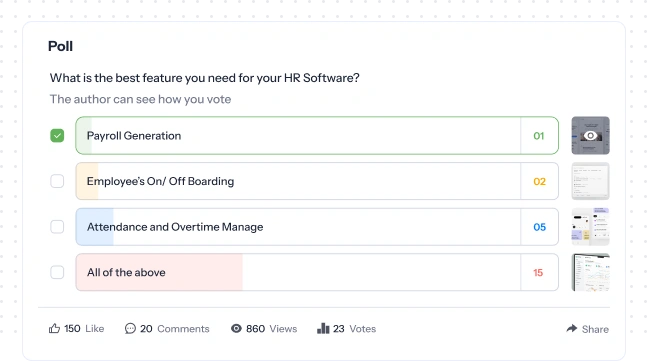Open the Employee's On/ Off Boarding thumbnail

point(590,181)
